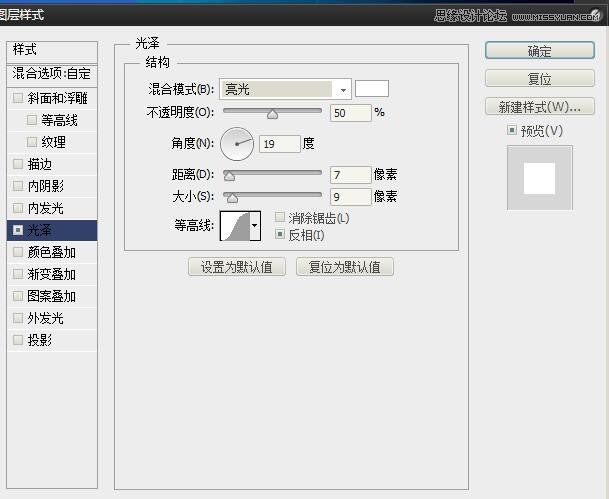The width and height of the screenshot is (609, 499).
Task: Open the 混合模式 blend mode dropdown
Action: tap(285, 89)
